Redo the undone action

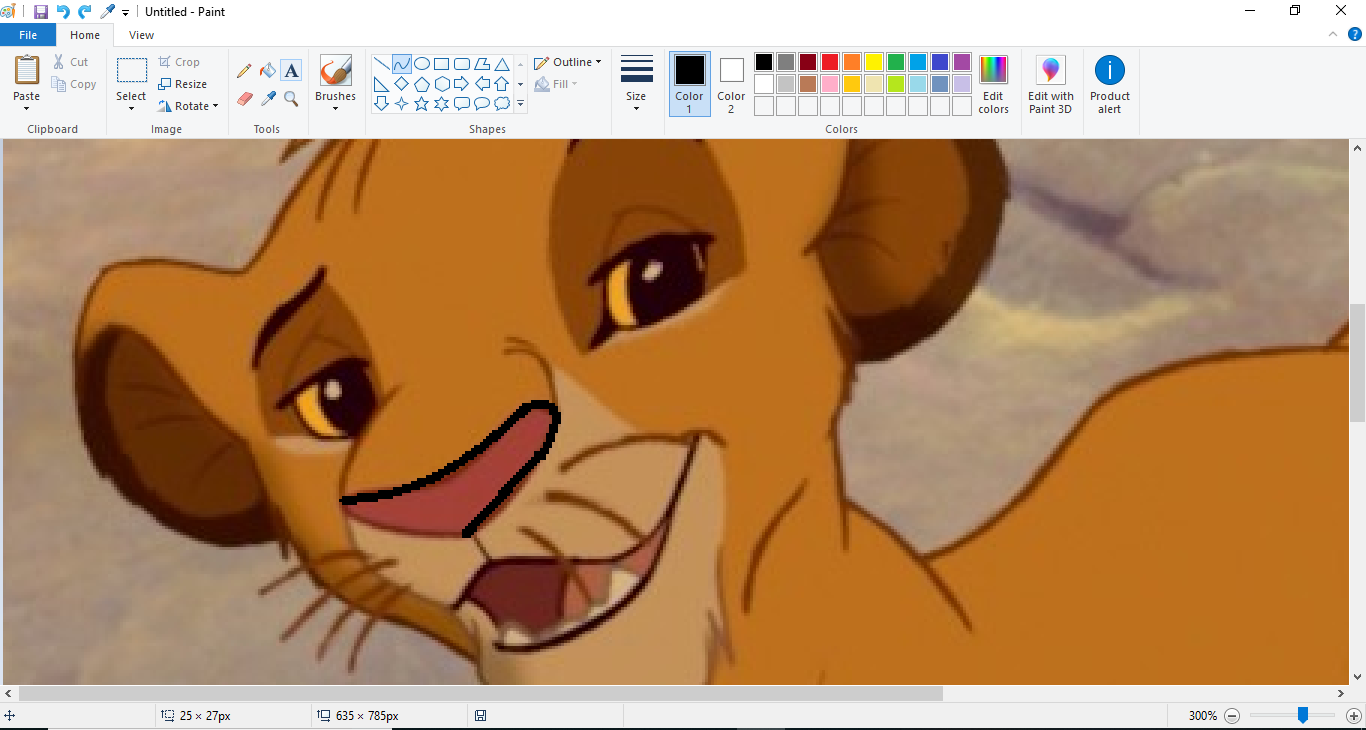85,12
